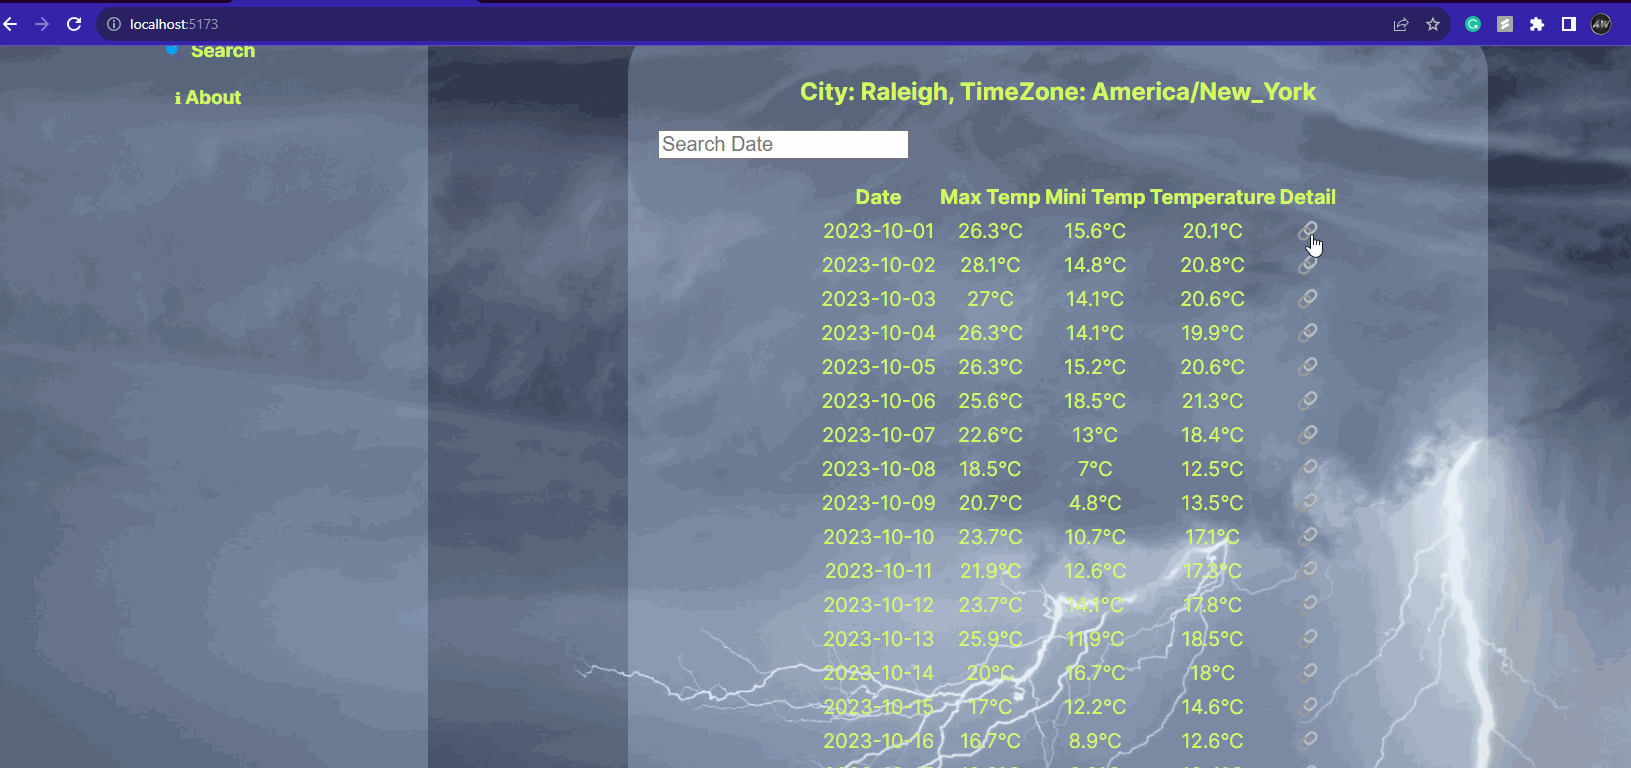Viewport: 1631px width, 768px height.
Task: Toggle the browser side panel
Action: point(1569,24)
